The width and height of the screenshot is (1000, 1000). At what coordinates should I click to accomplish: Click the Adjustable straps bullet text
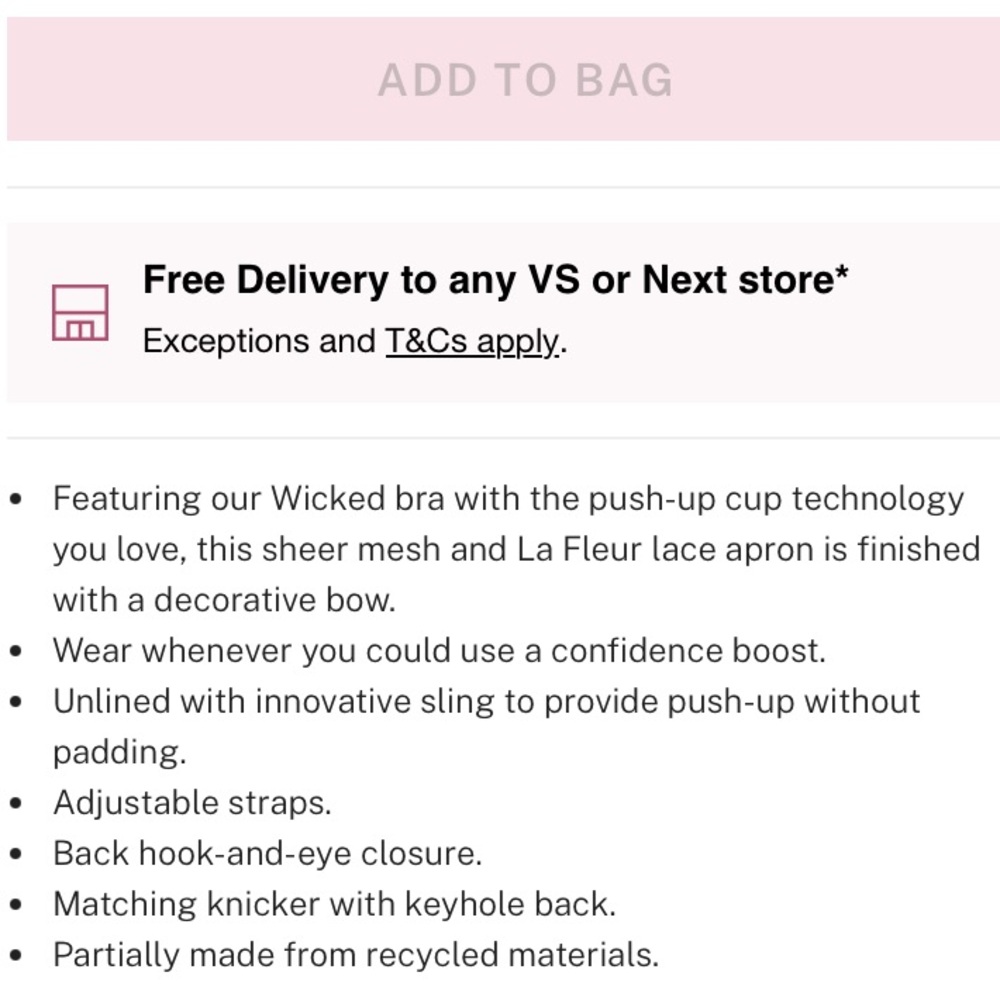pyautogui.click(x=193, y=803)
